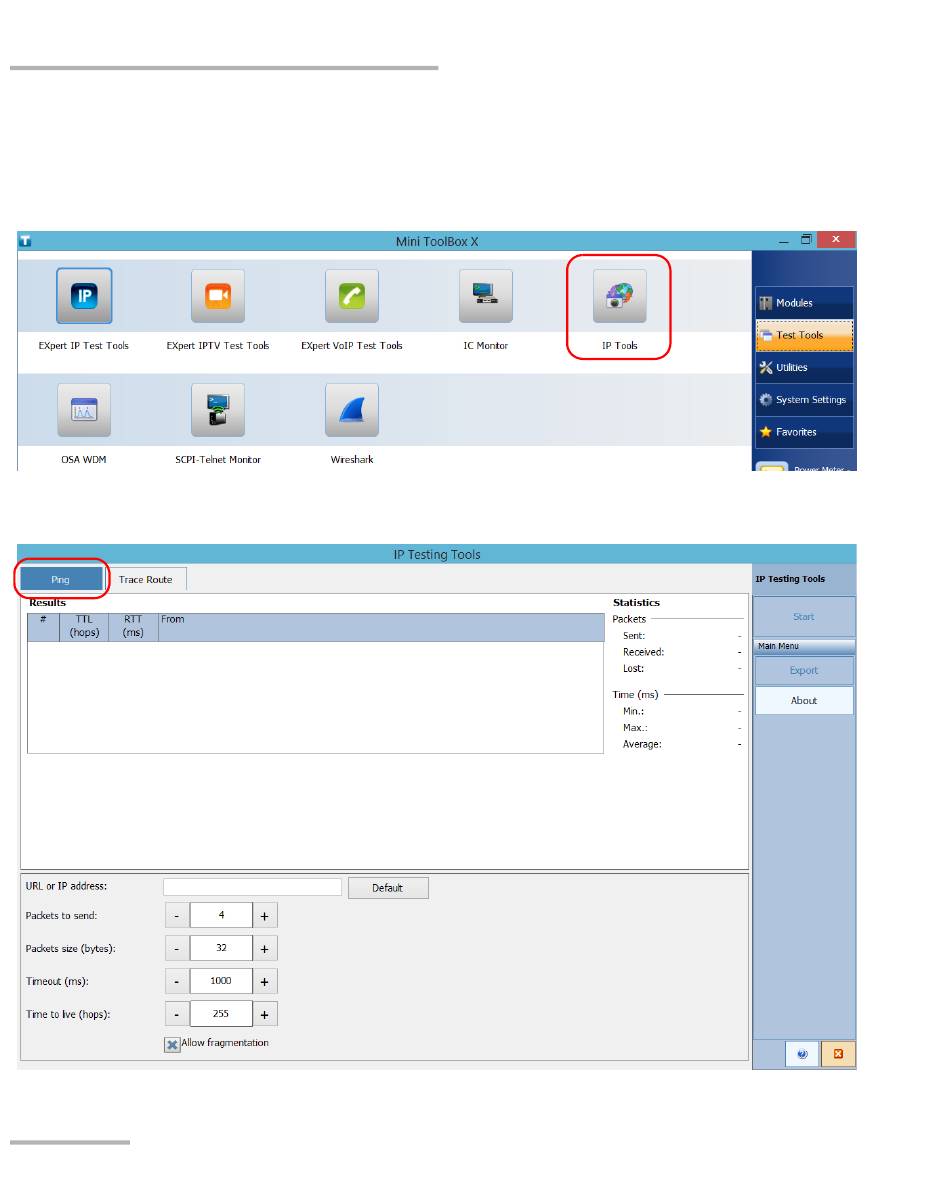The image size is (950, 1181).
Task: Click the Main Menu header
Action: pos(804,646)
